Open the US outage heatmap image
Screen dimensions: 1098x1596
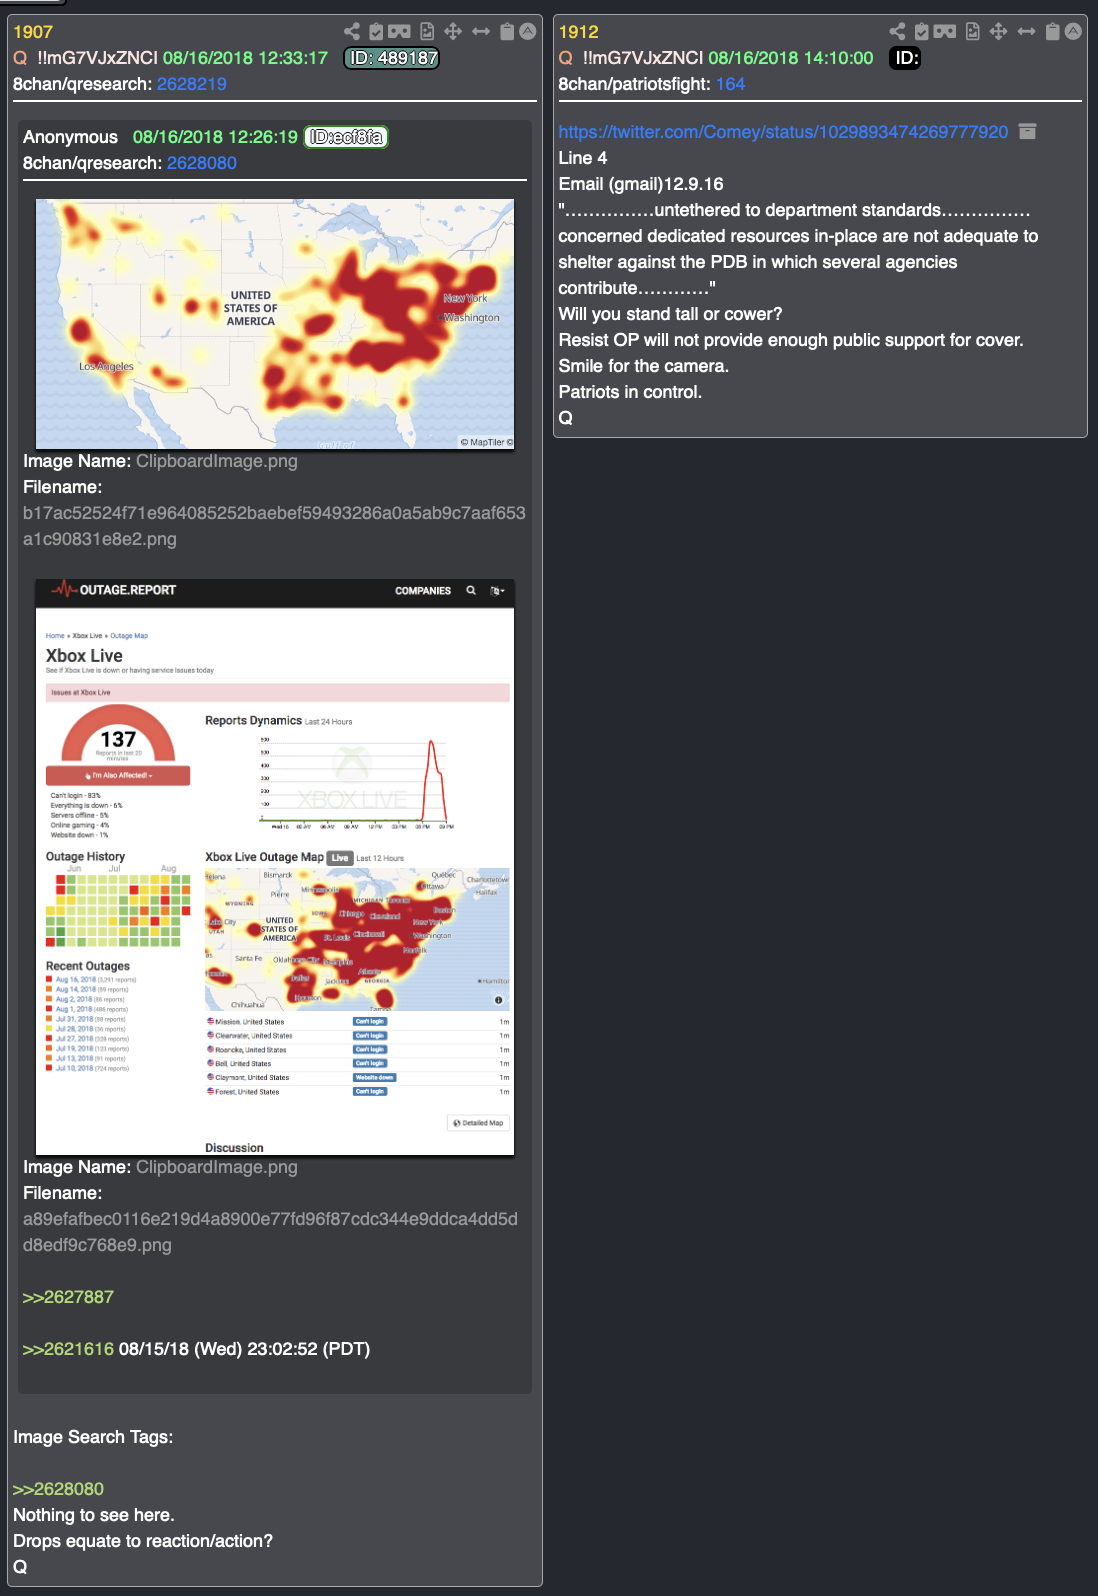[x=275, y=324]
